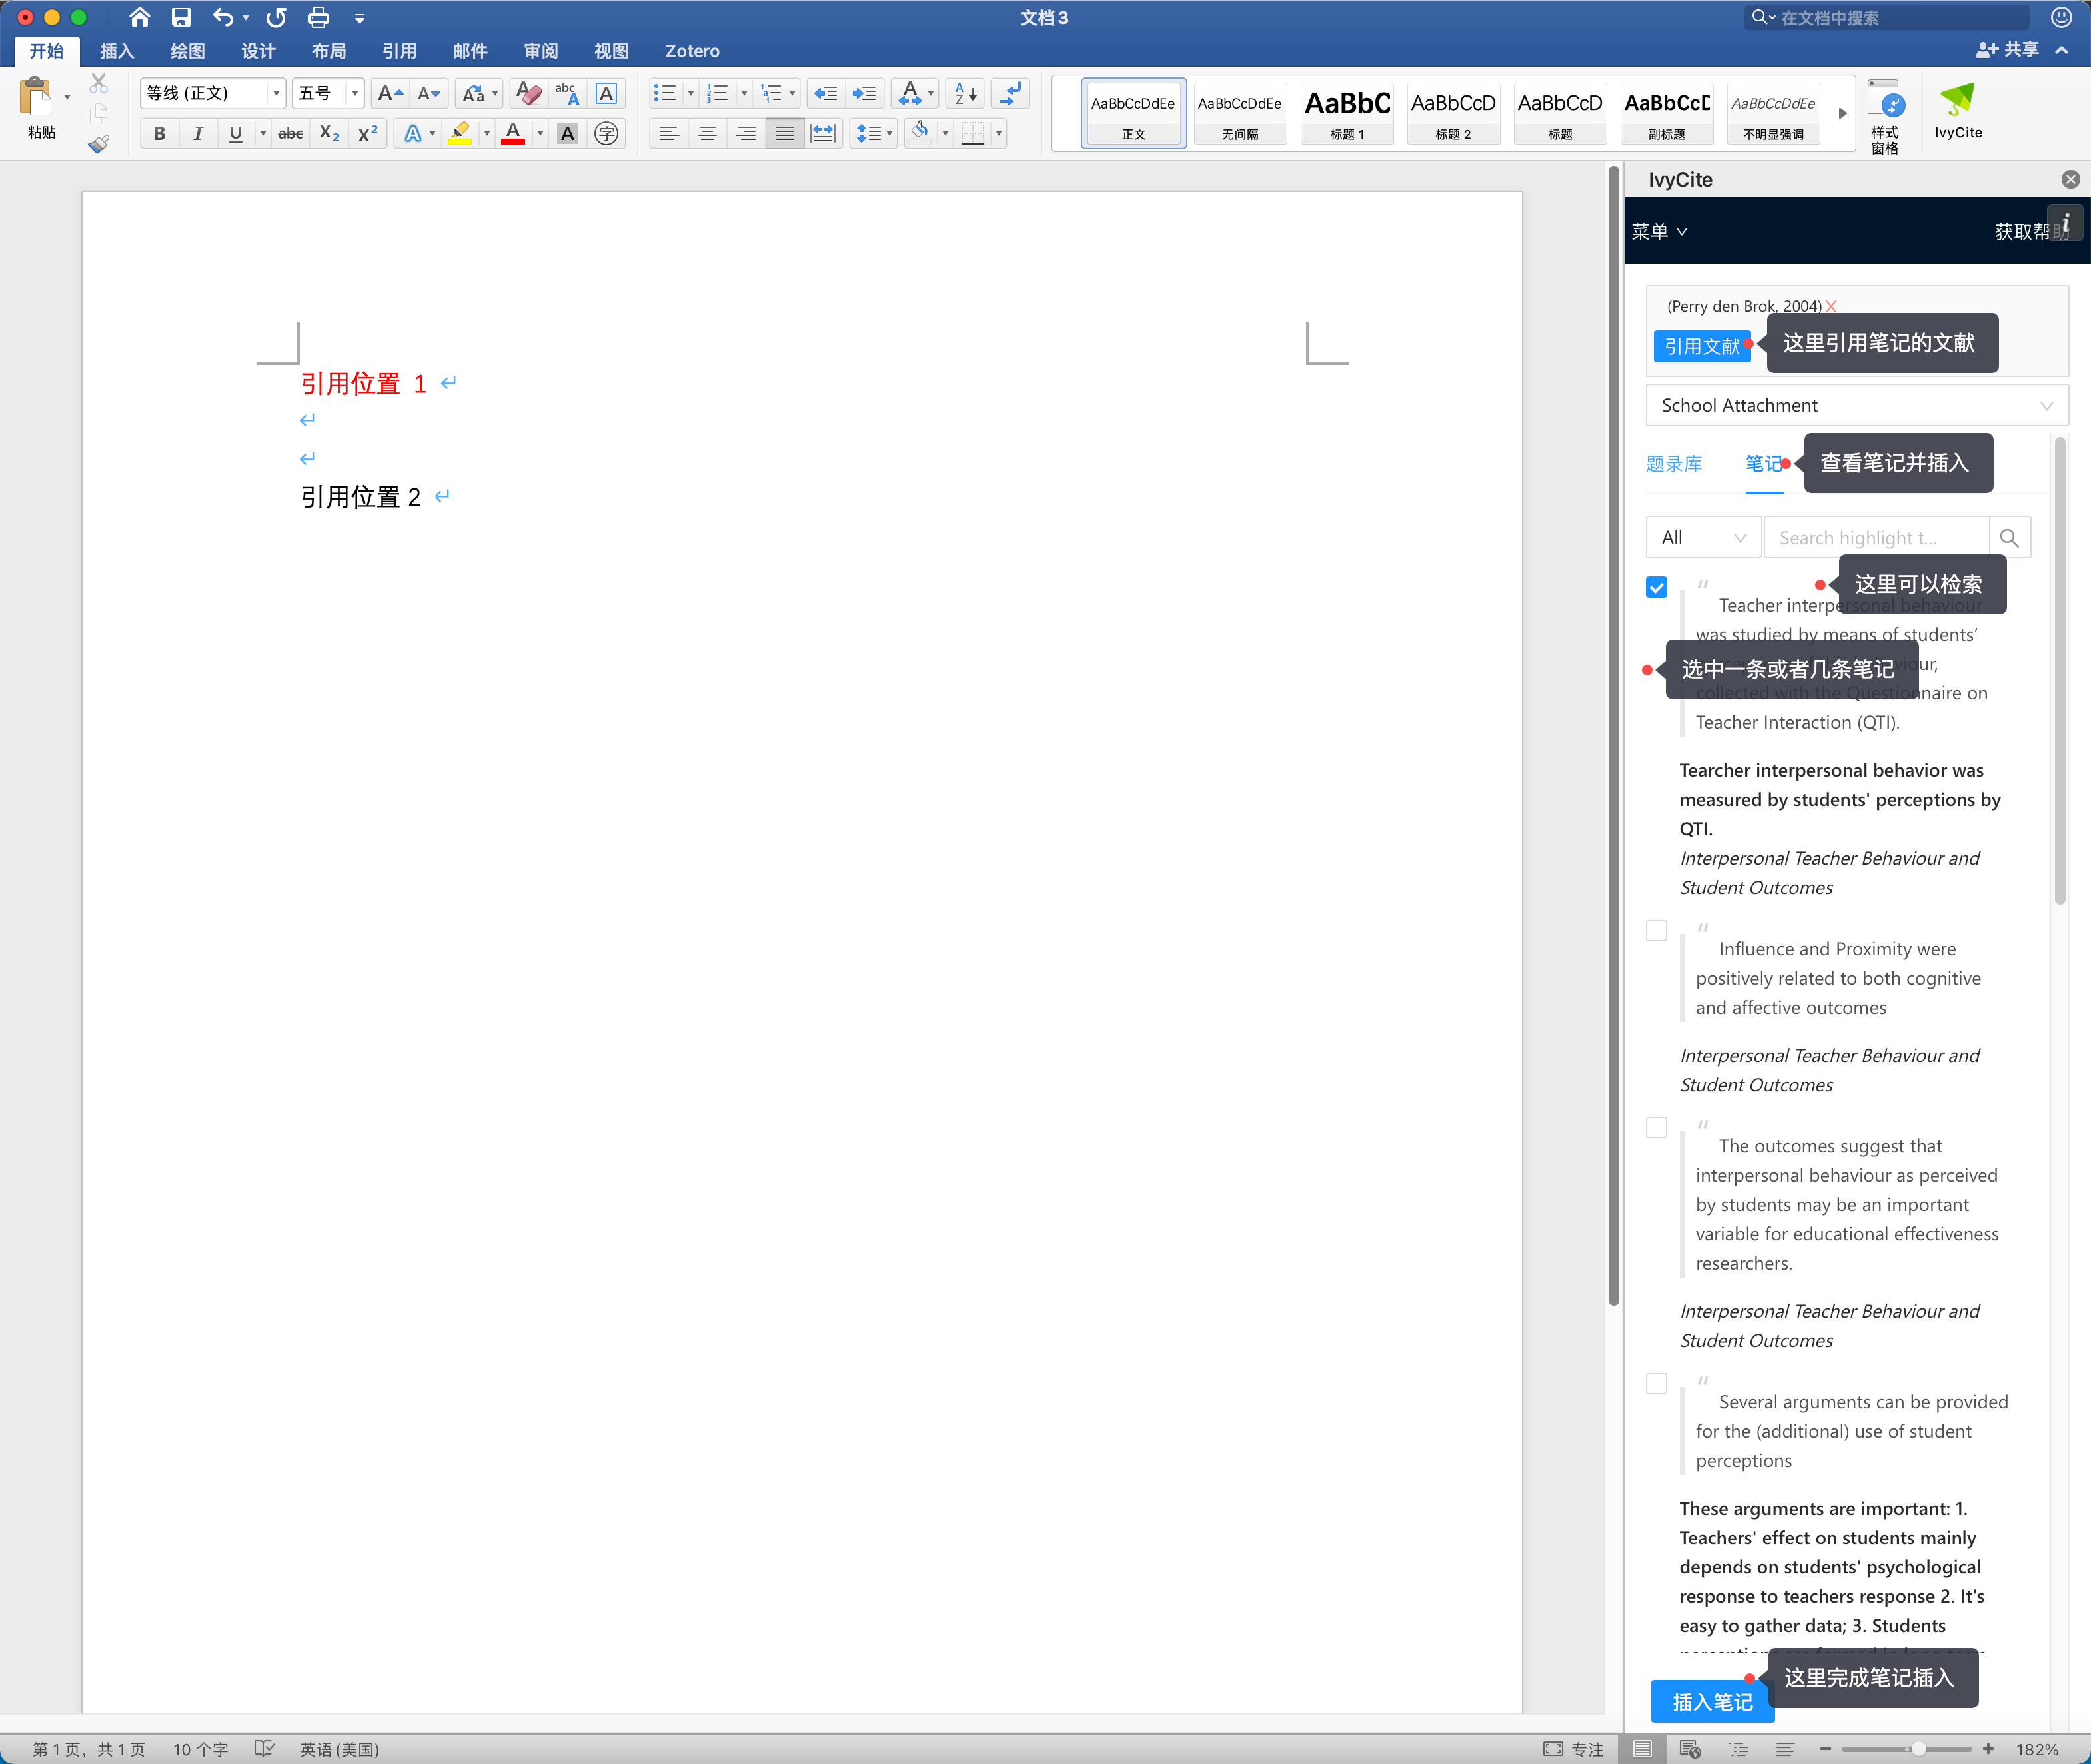Expand the styles gallery arrow
The height and width of the screenshot is (1764, 2091).
[x=1842, y=113]
